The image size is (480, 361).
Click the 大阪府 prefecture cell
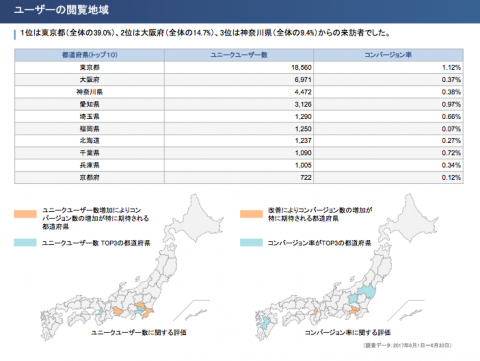89,80
